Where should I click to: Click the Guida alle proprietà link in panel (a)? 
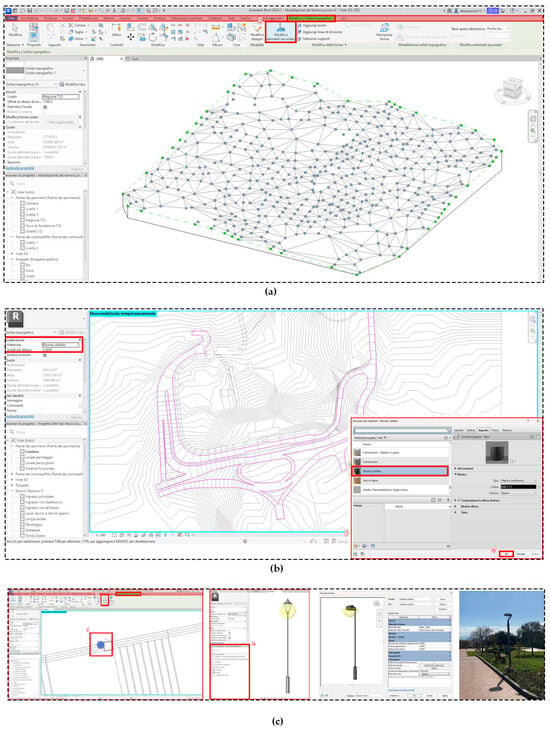[x=20, y=168]
